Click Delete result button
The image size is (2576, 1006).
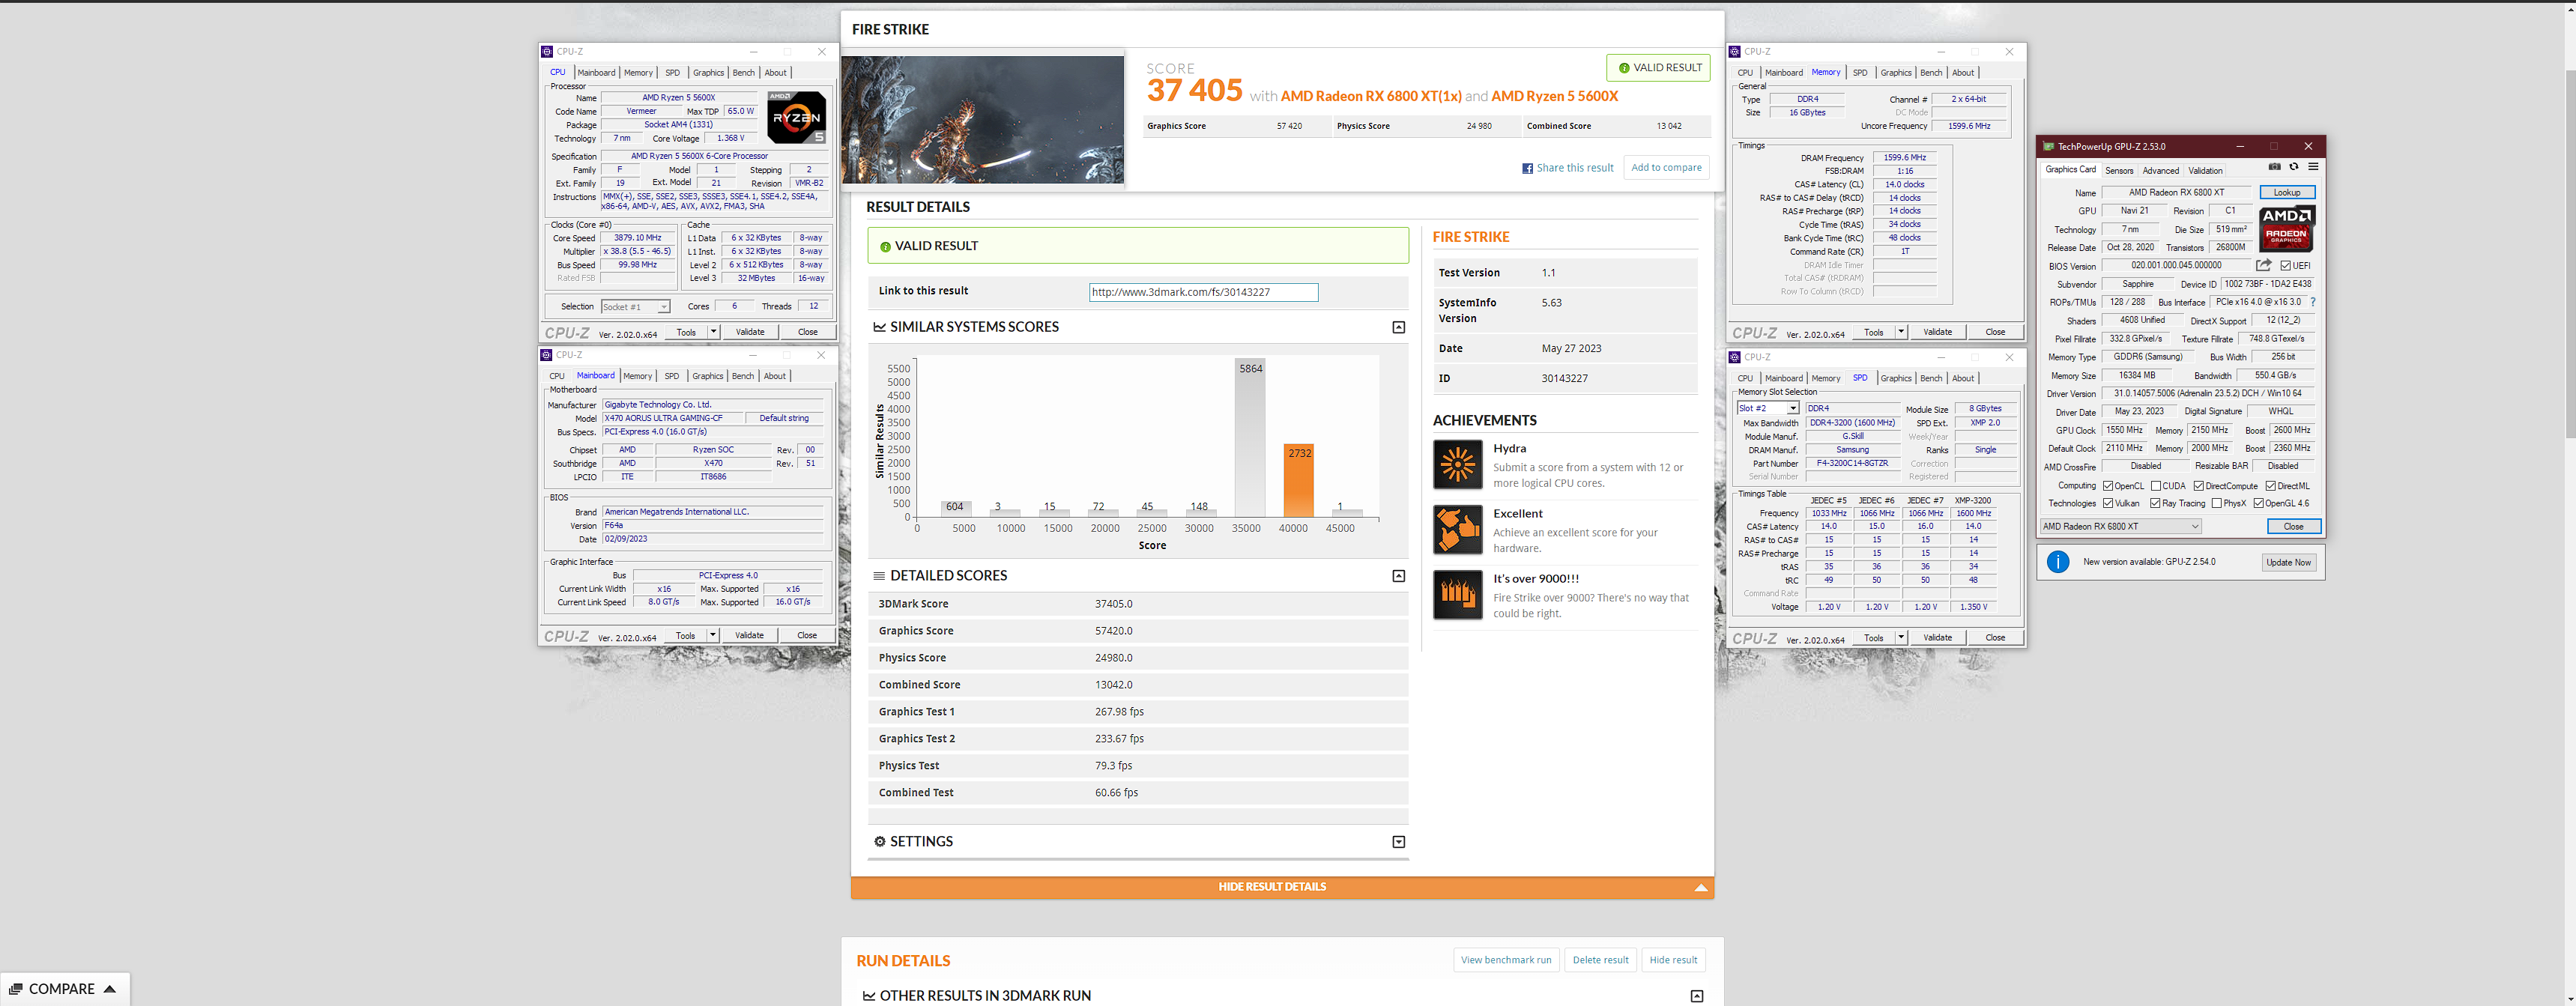point(1600,960)
